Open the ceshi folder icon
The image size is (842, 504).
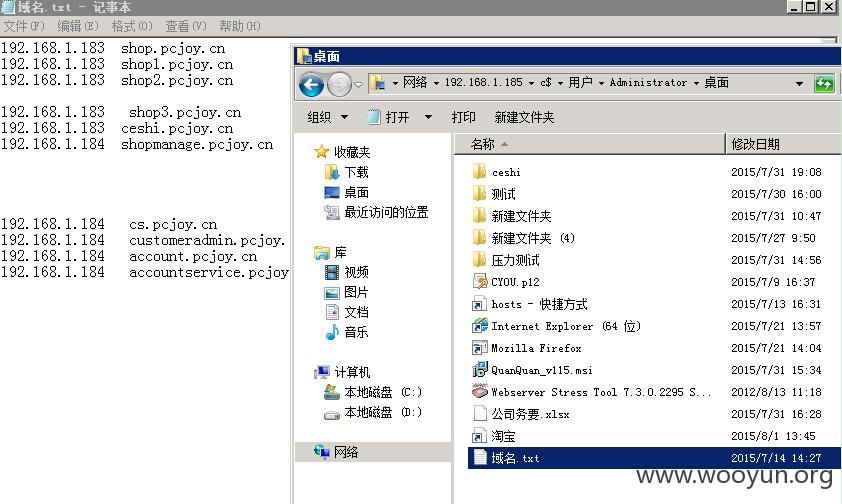tap(479, 172)
